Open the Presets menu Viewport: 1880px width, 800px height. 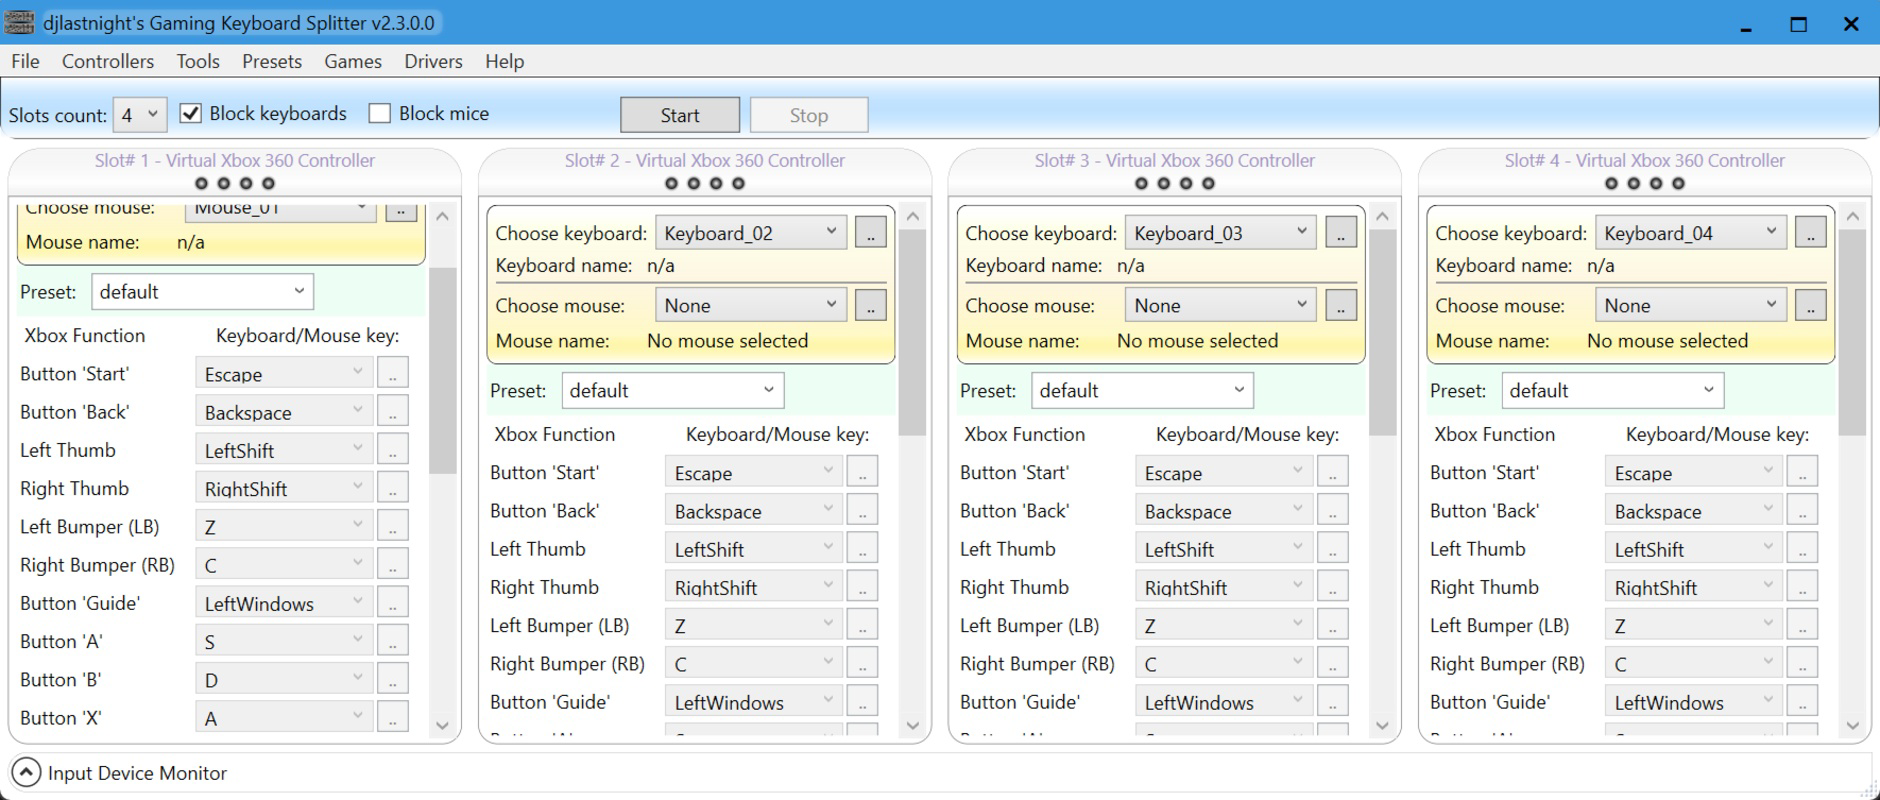(272, 61)
